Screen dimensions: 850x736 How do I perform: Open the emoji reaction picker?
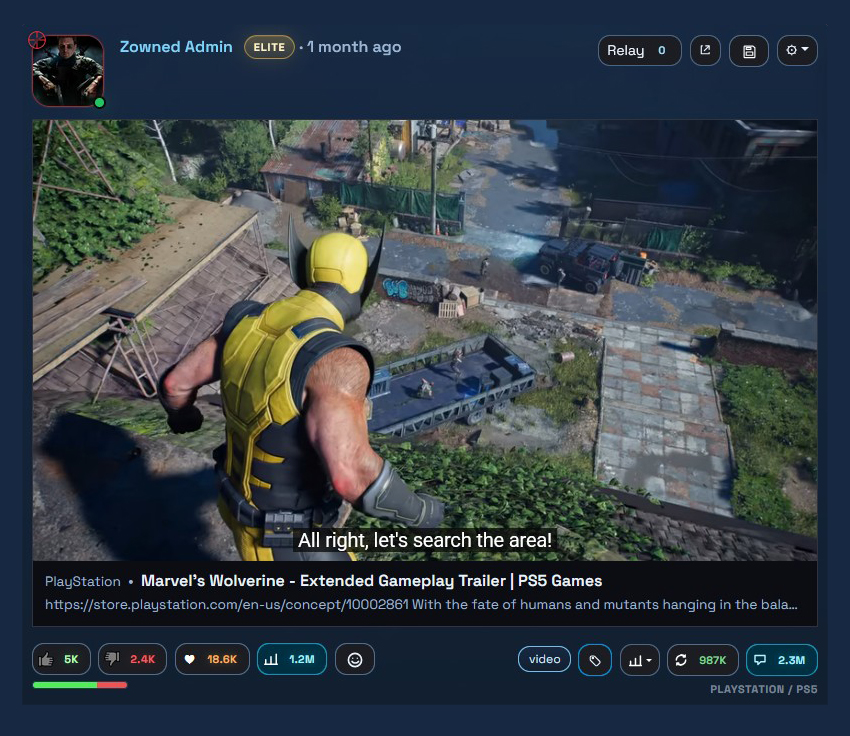tap(355, 659)
